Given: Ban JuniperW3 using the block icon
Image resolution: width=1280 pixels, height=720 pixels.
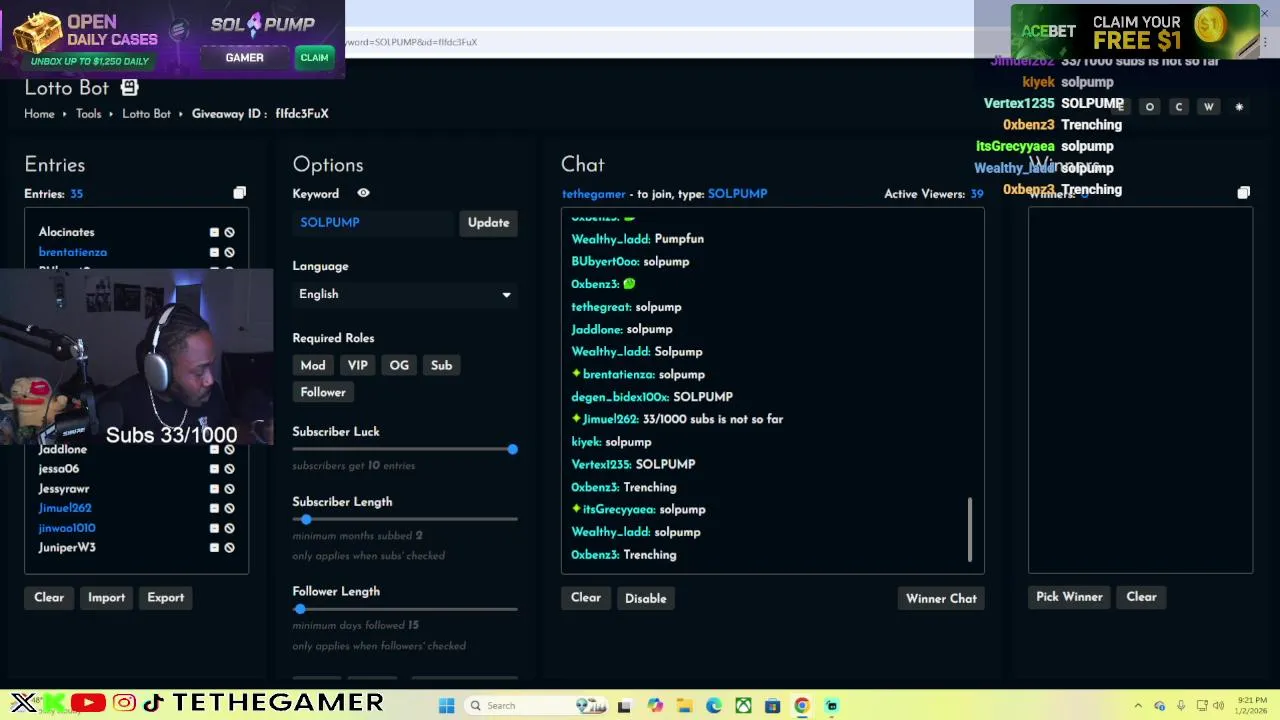Looking at the screenshot, I should tap(229, 547).
